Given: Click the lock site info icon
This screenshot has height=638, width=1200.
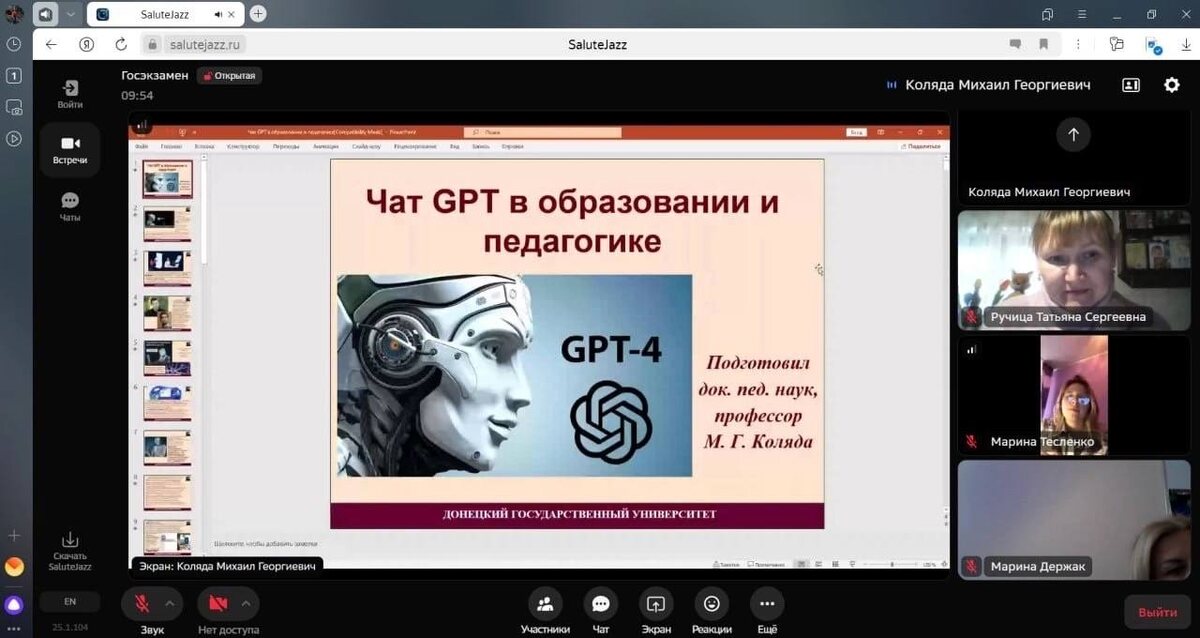Looking at the screenshot, I should [x=152, y=44].
